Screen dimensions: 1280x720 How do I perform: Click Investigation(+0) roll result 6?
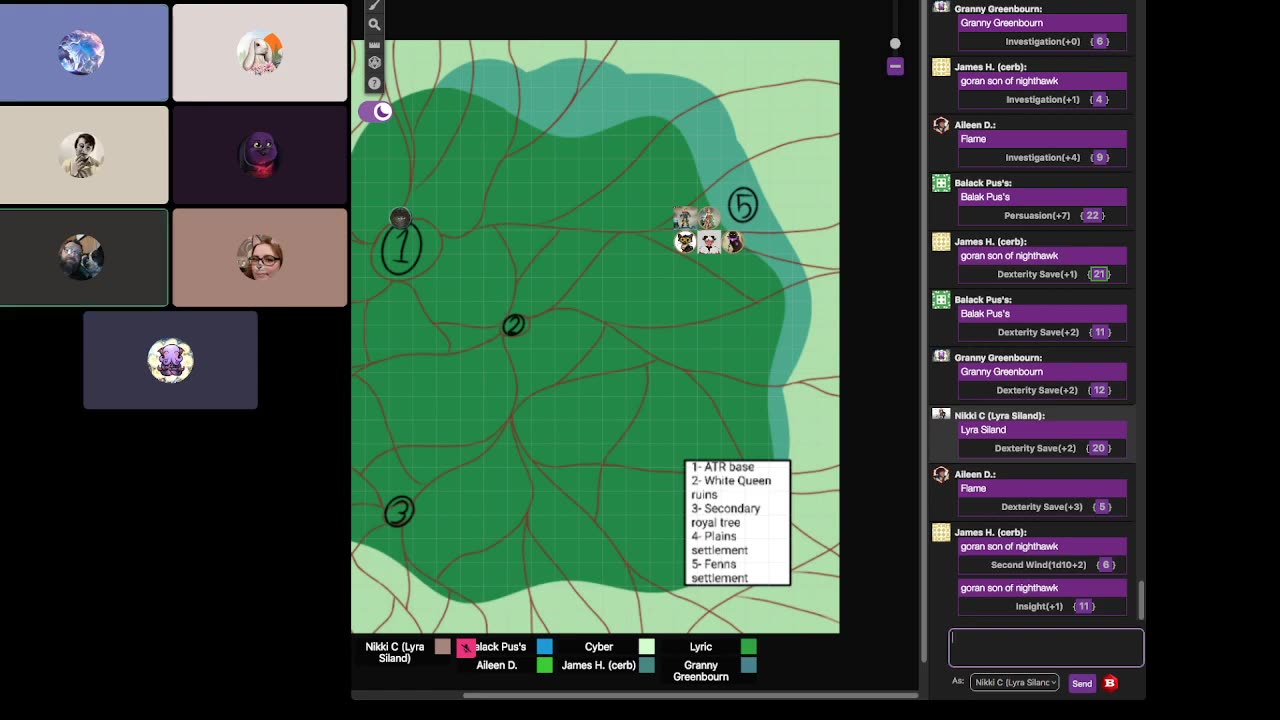point(1100,42)
